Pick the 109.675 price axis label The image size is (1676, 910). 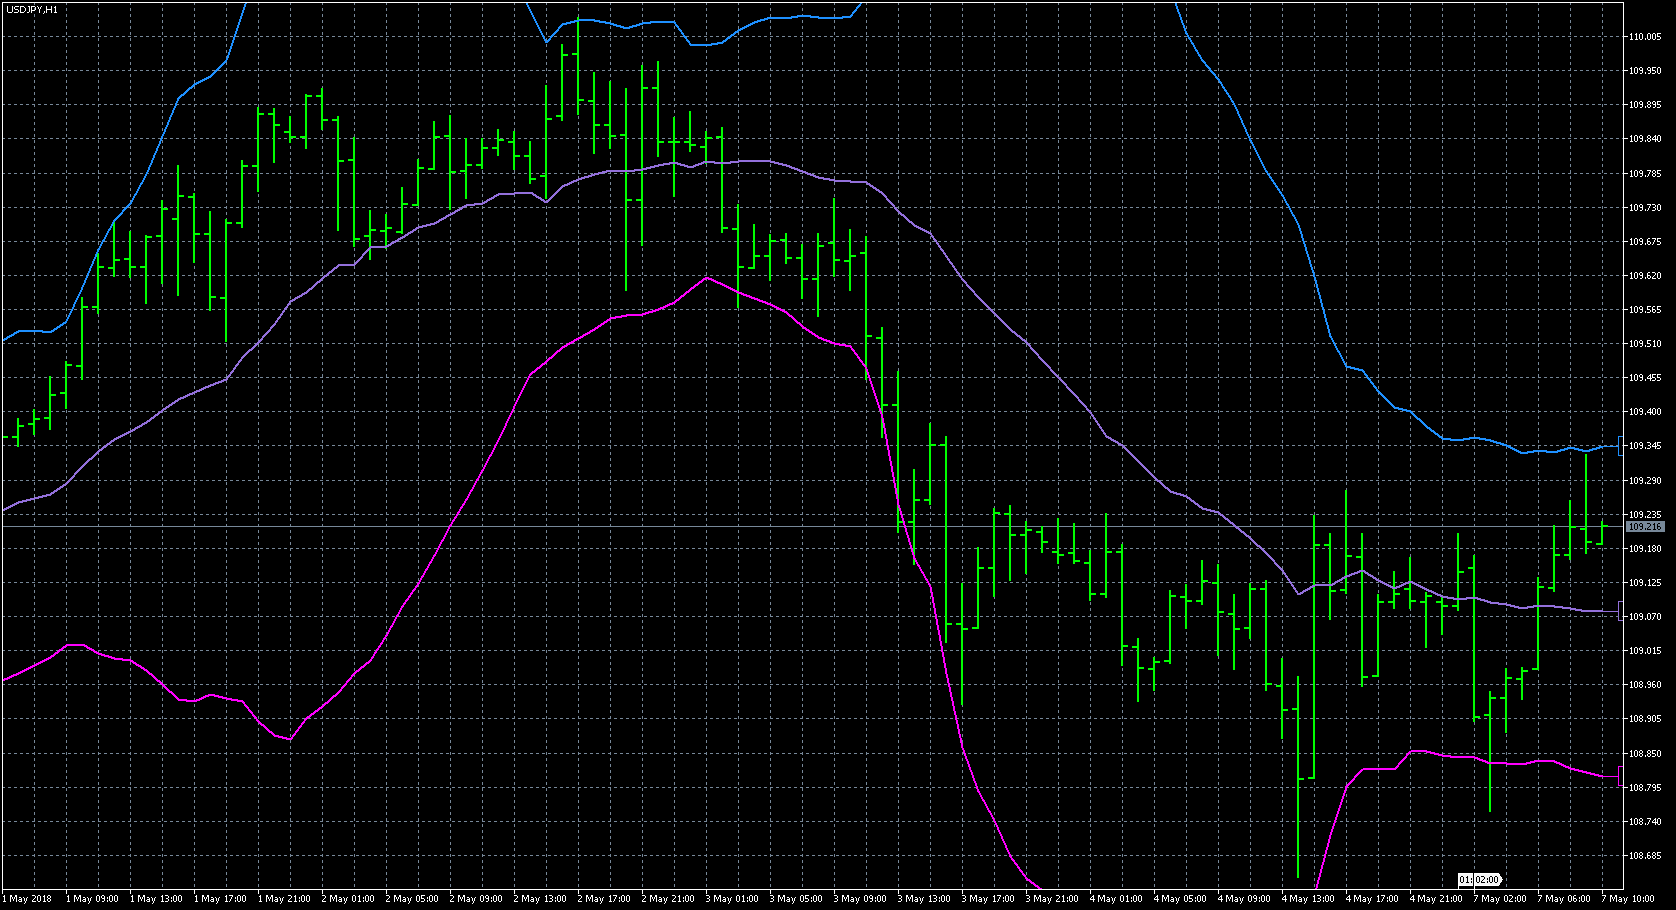[1645, 242]
